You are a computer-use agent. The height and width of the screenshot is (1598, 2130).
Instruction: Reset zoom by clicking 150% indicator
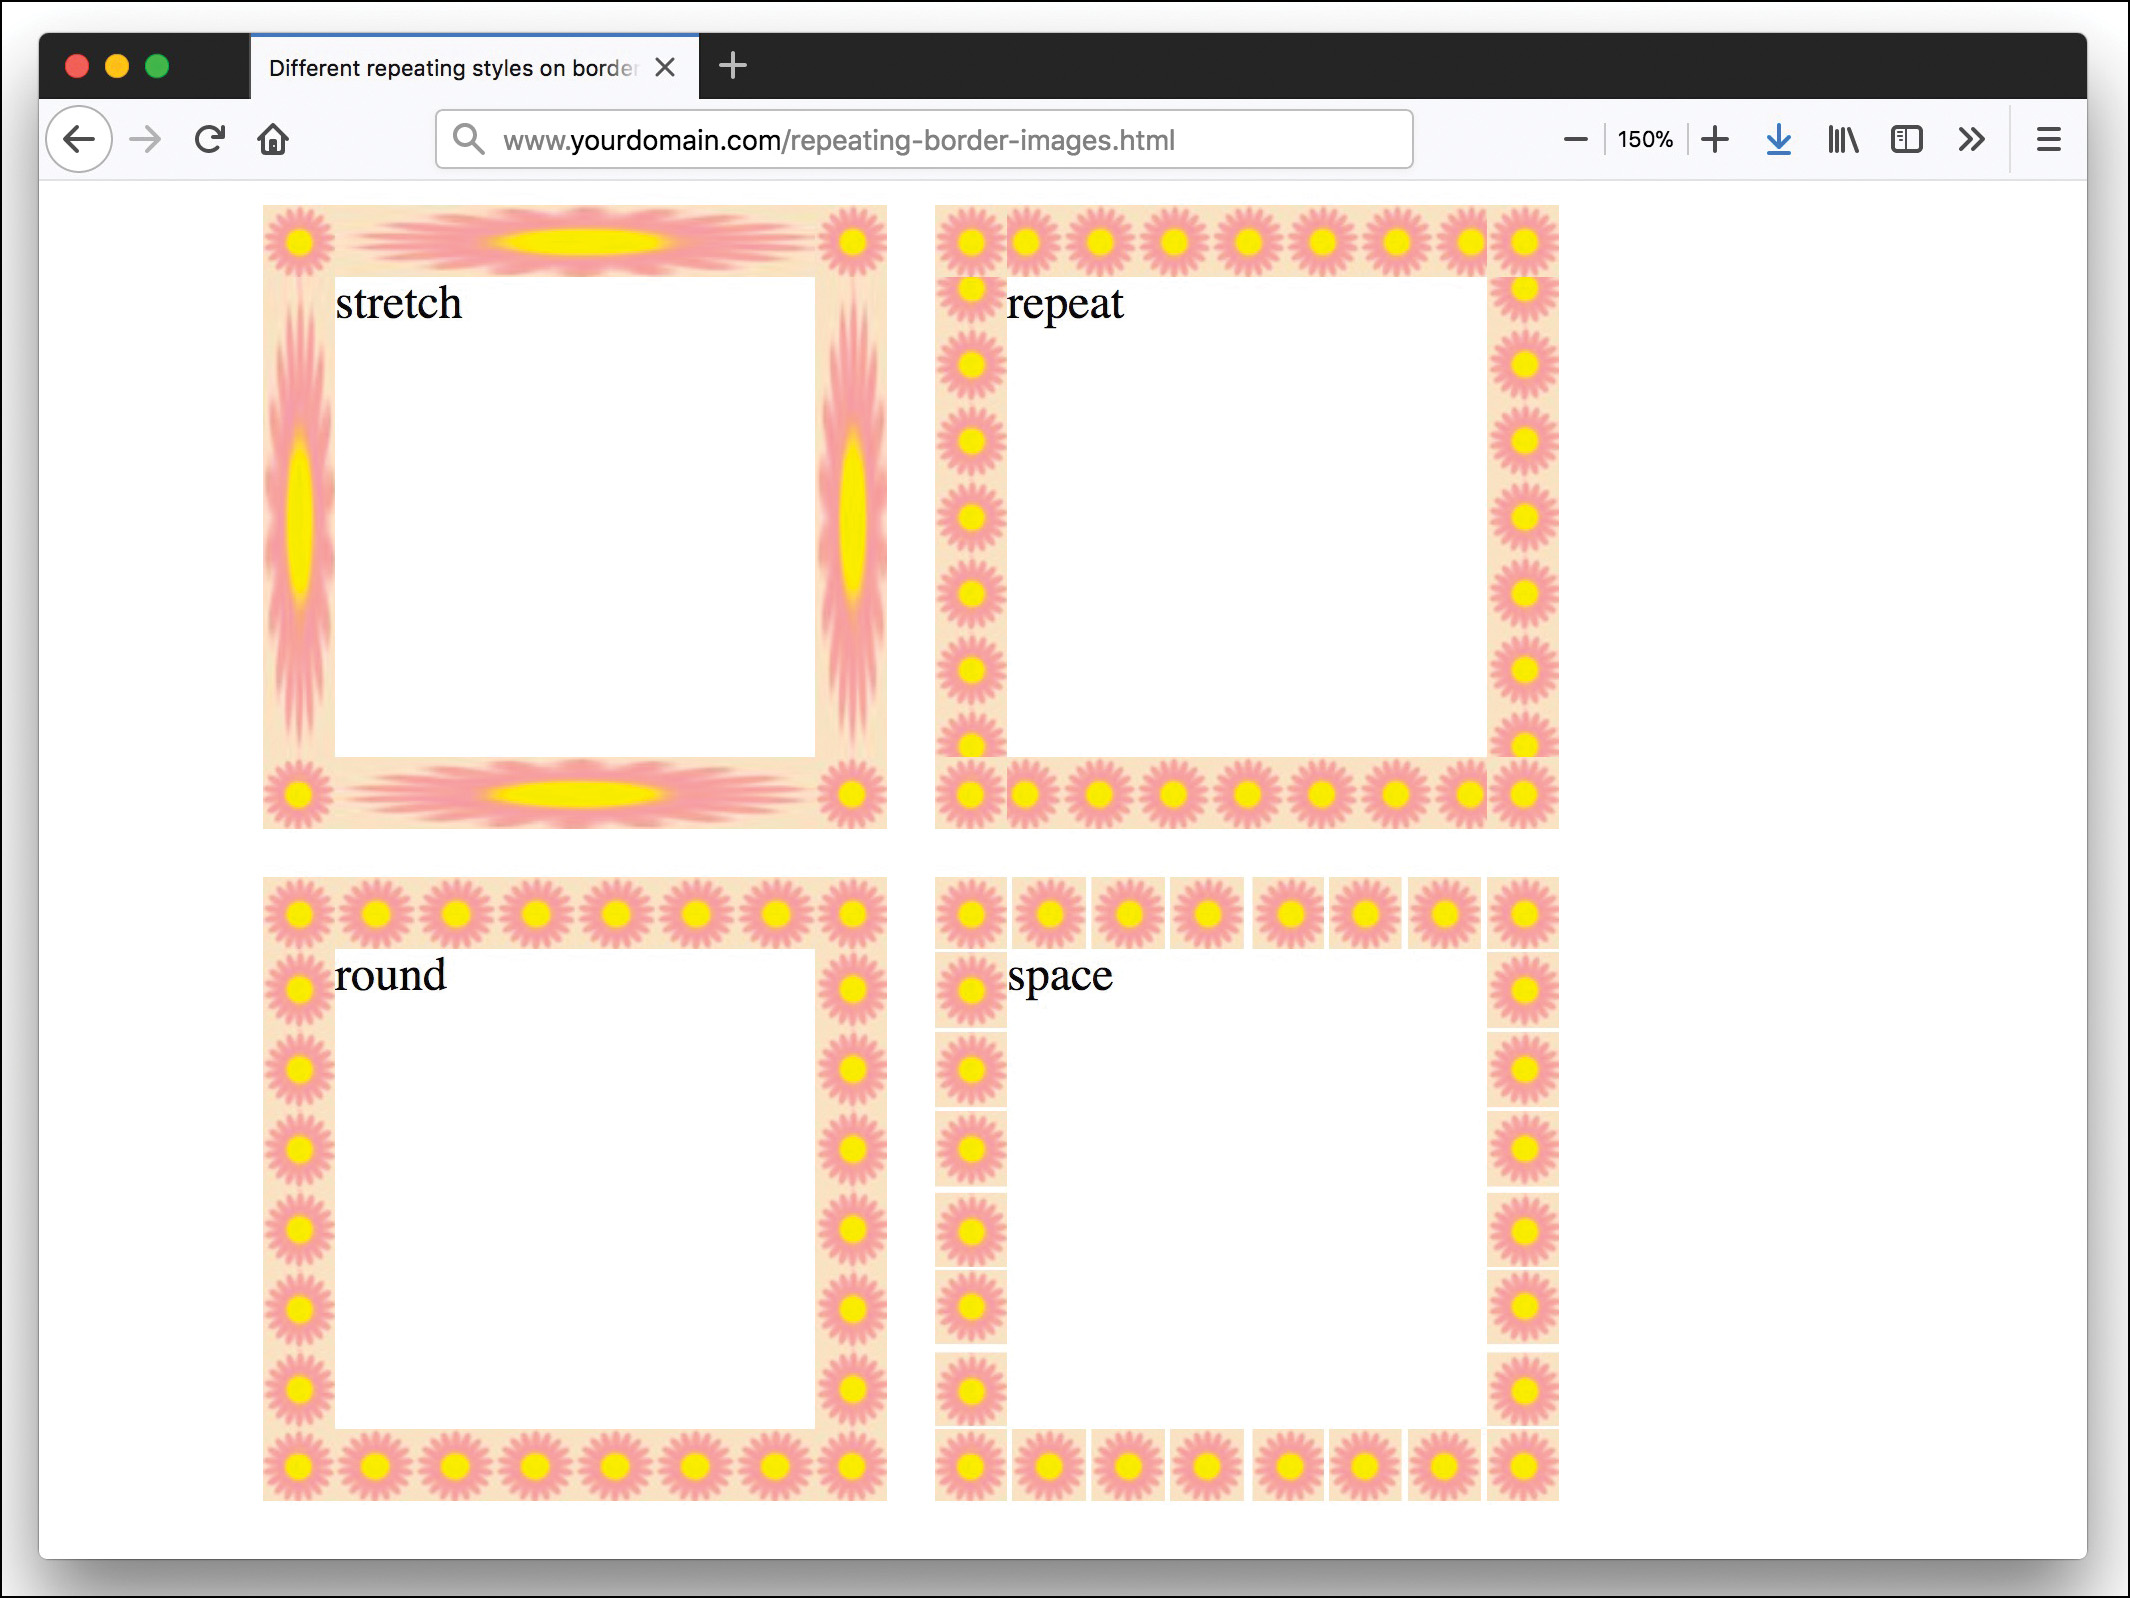(x=1644, y=139)
